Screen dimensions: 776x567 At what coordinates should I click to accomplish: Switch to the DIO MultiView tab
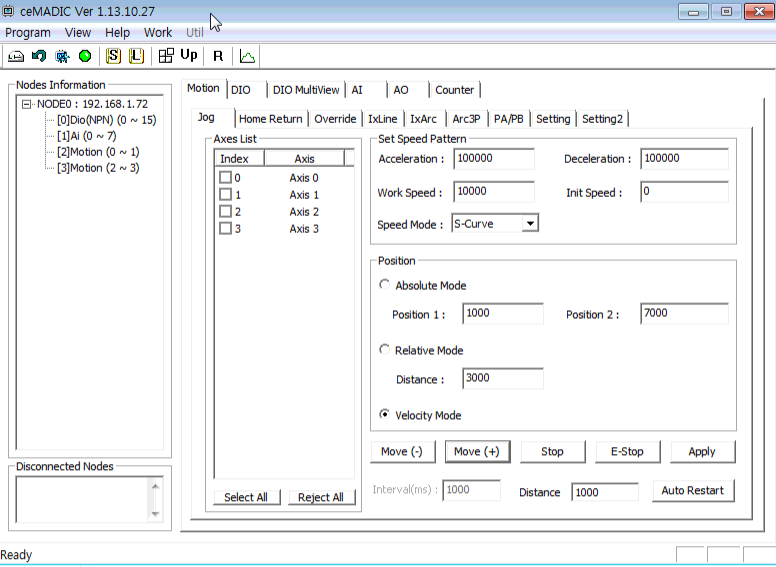tap(306, 90)
